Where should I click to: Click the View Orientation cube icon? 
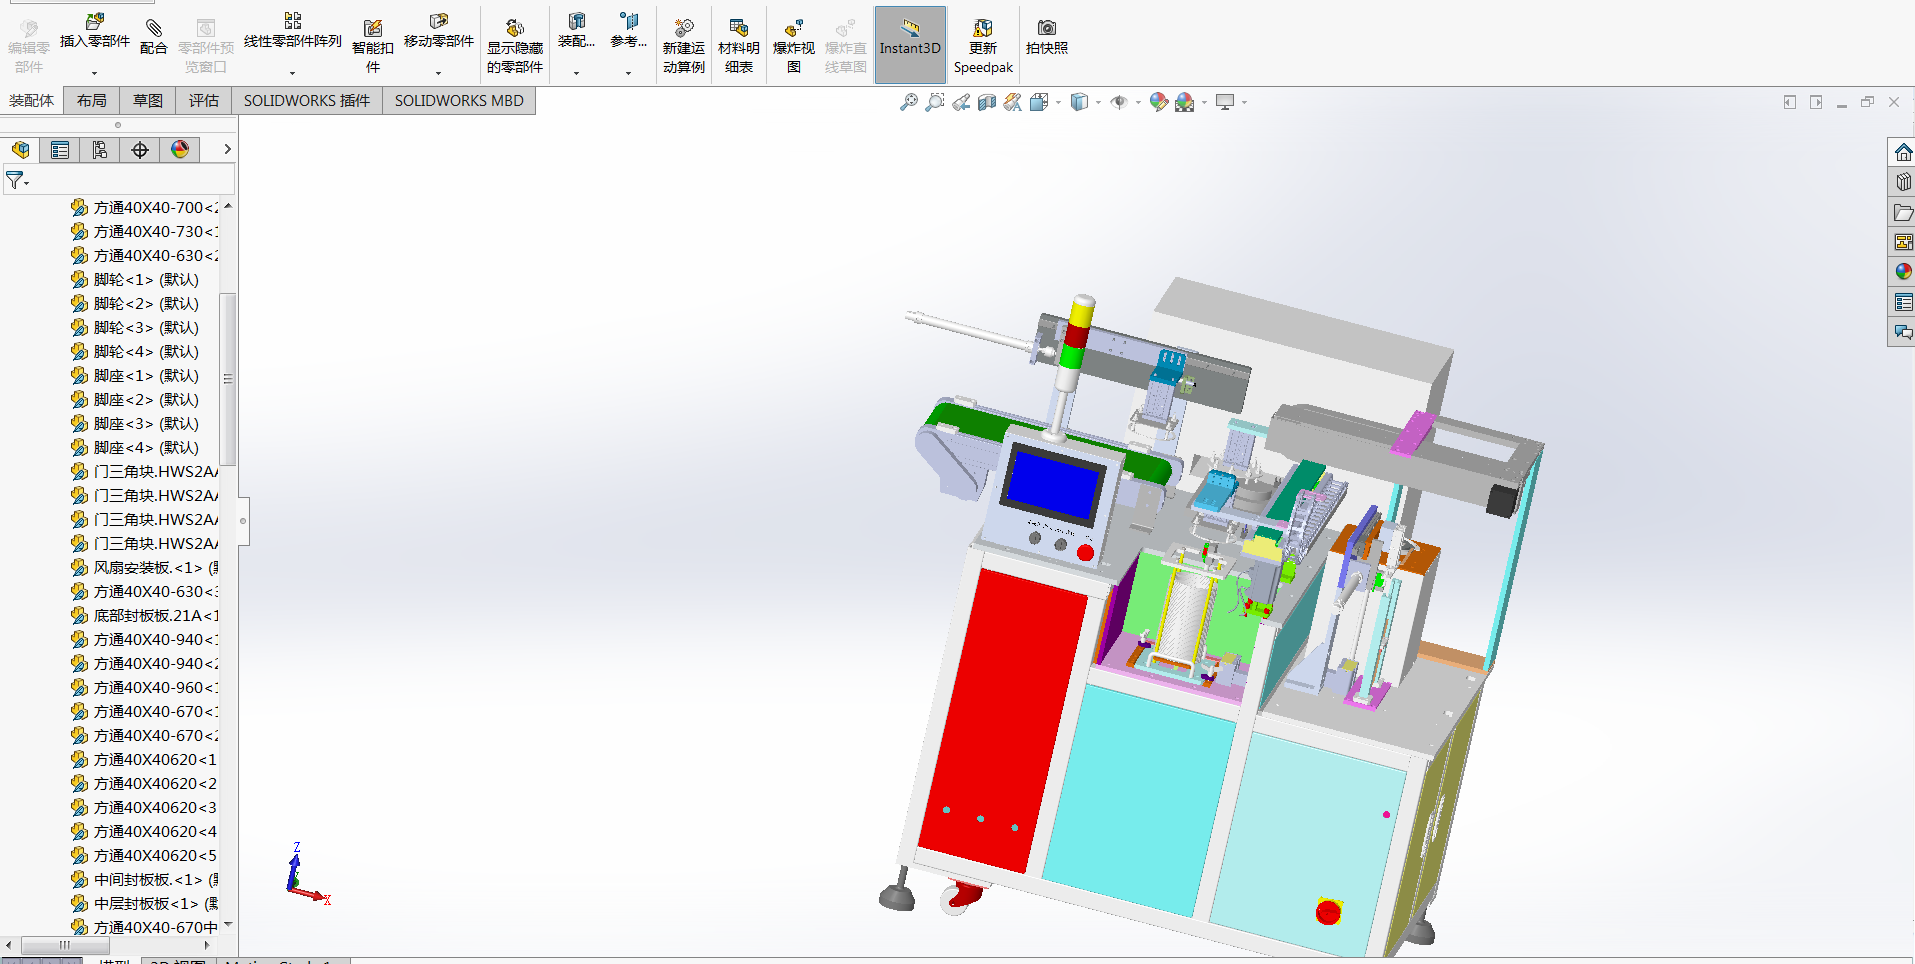click(x=1039, y=102)
